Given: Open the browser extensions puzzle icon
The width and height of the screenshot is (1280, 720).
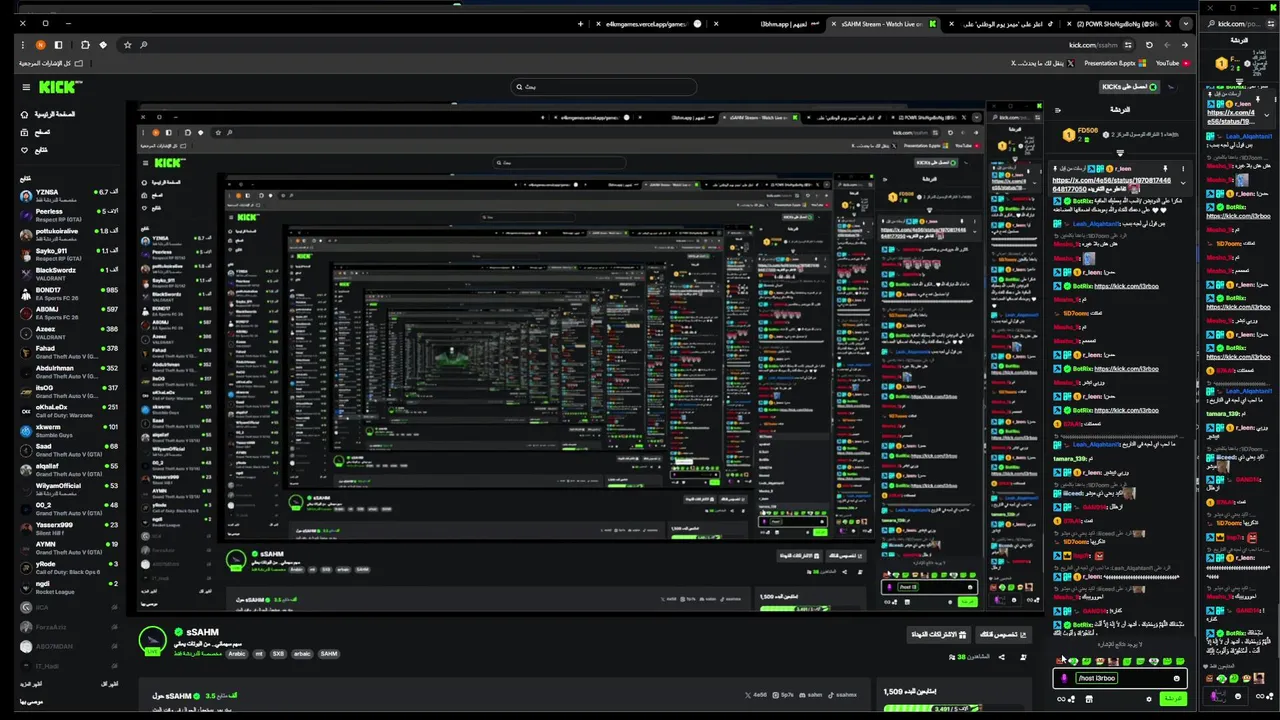Looking at the screenshot, I should pos(84,45).
